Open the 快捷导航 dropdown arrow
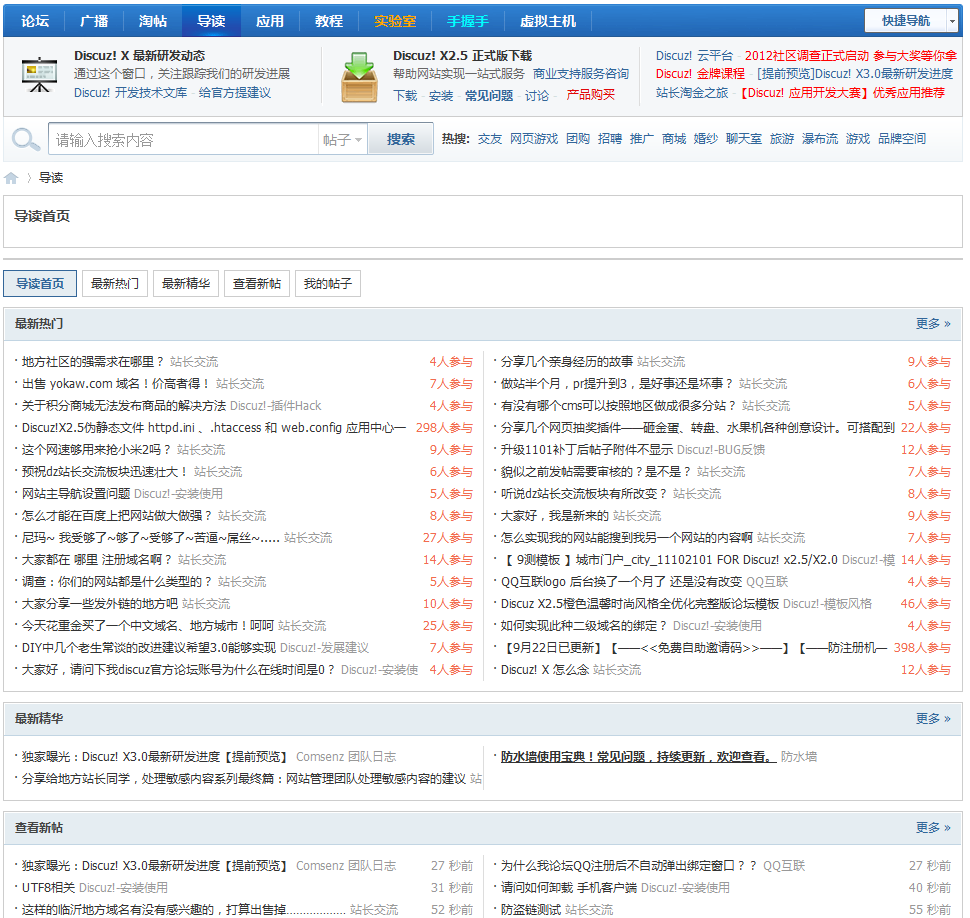This screenshot has width=970, height=918. pyautogui.click(x=951, y=21)
